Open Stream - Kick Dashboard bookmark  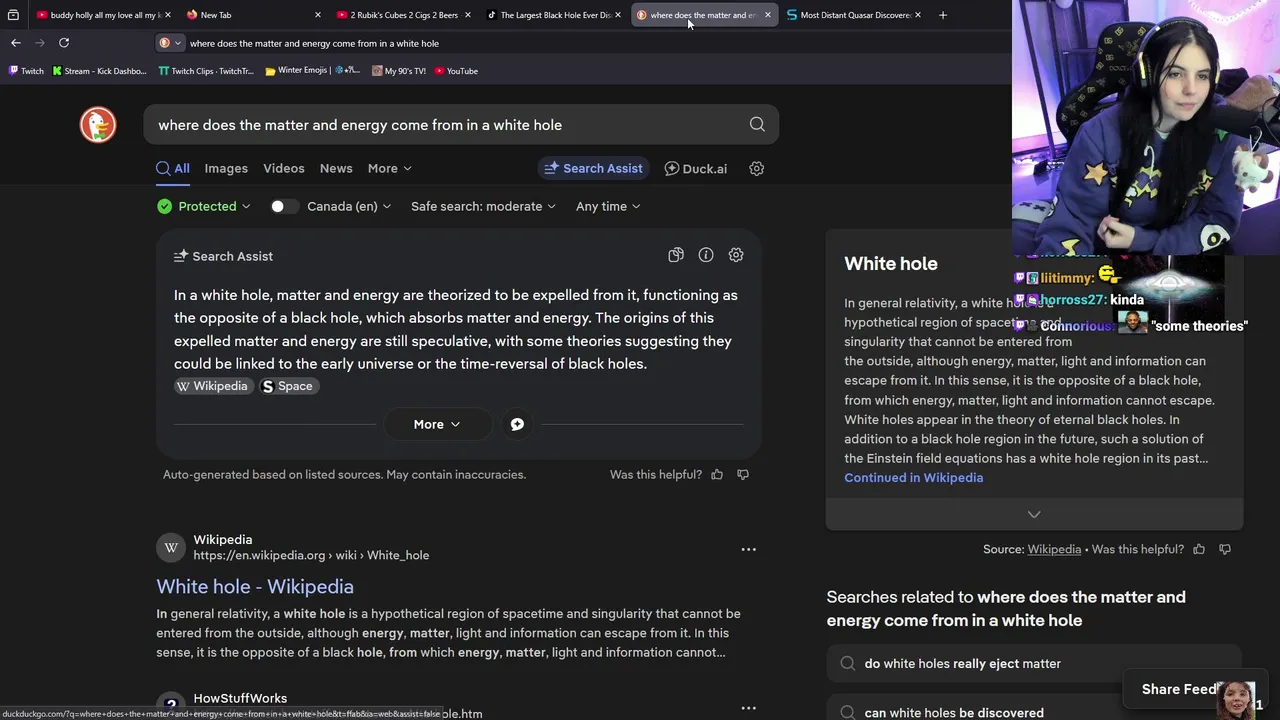click(99, 71)
